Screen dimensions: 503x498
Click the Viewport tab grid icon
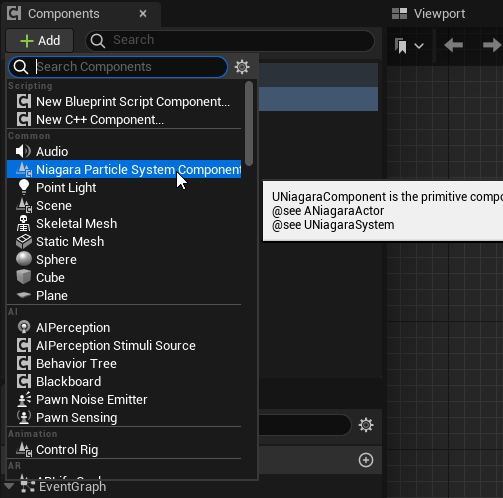click(399, 14)
